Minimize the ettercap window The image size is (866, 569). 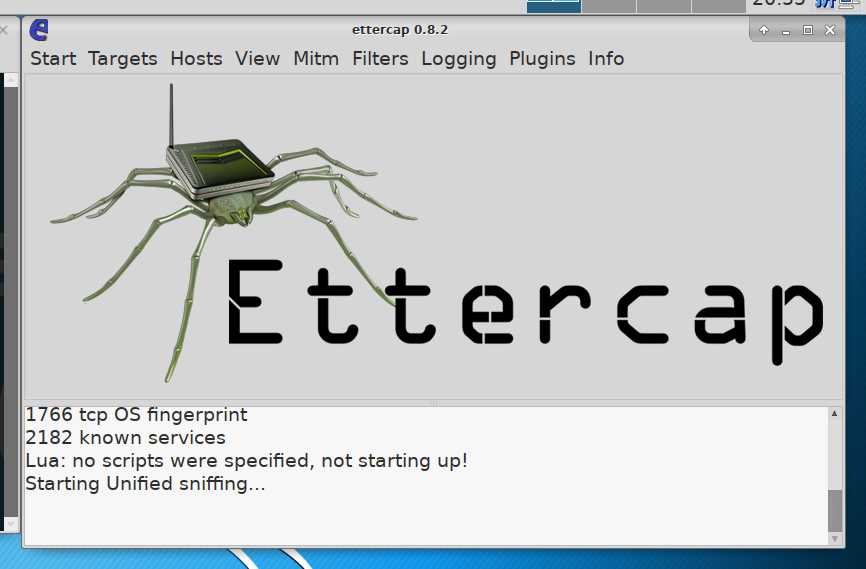786,31
